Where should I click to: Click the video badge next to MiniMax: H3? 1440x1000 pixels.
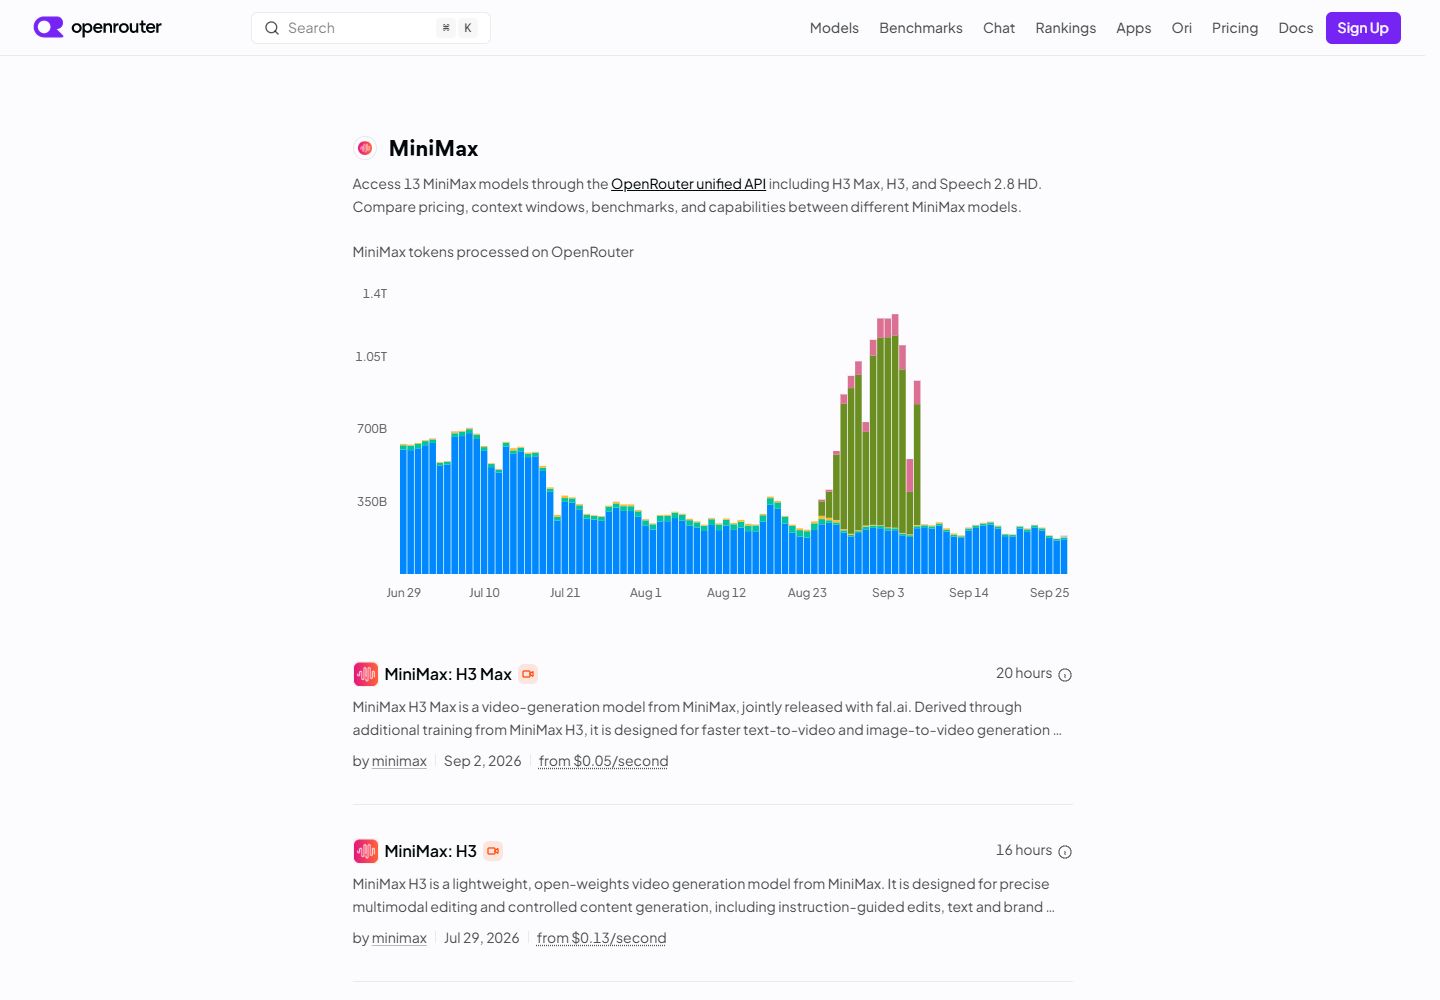493,851
